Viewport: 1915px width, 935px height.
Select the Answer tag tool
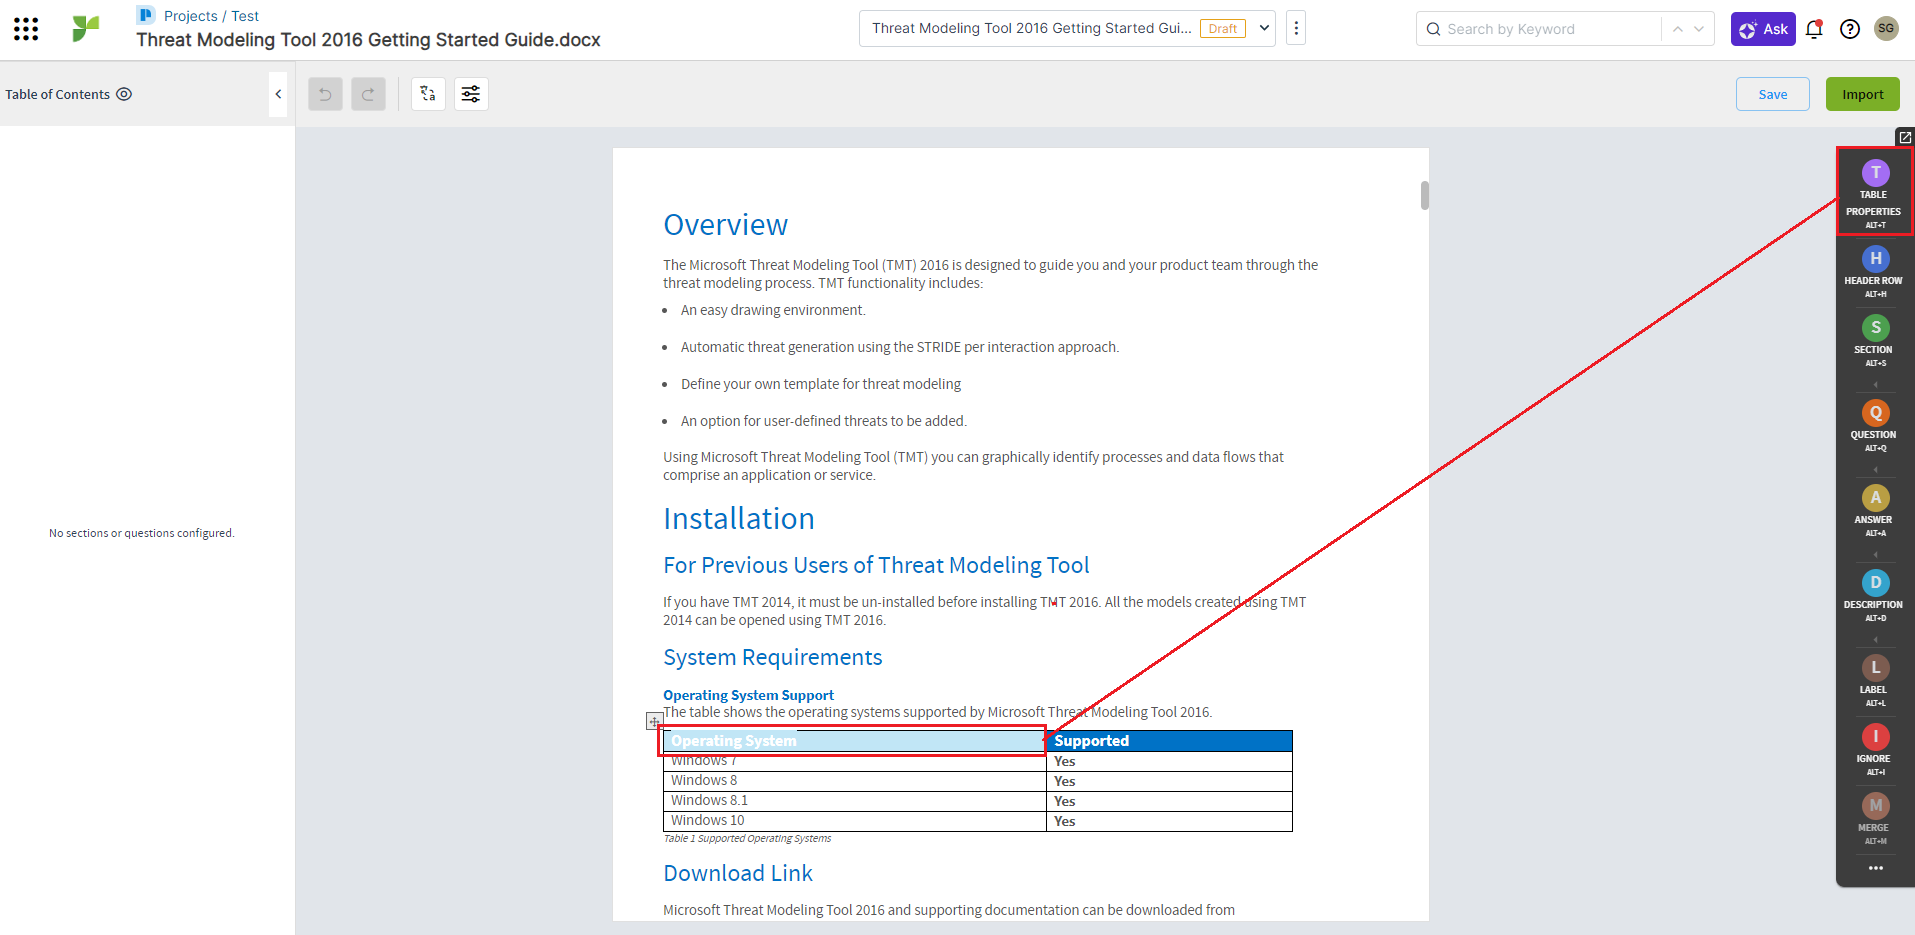pyautogui.click(x=1874, y=511)
